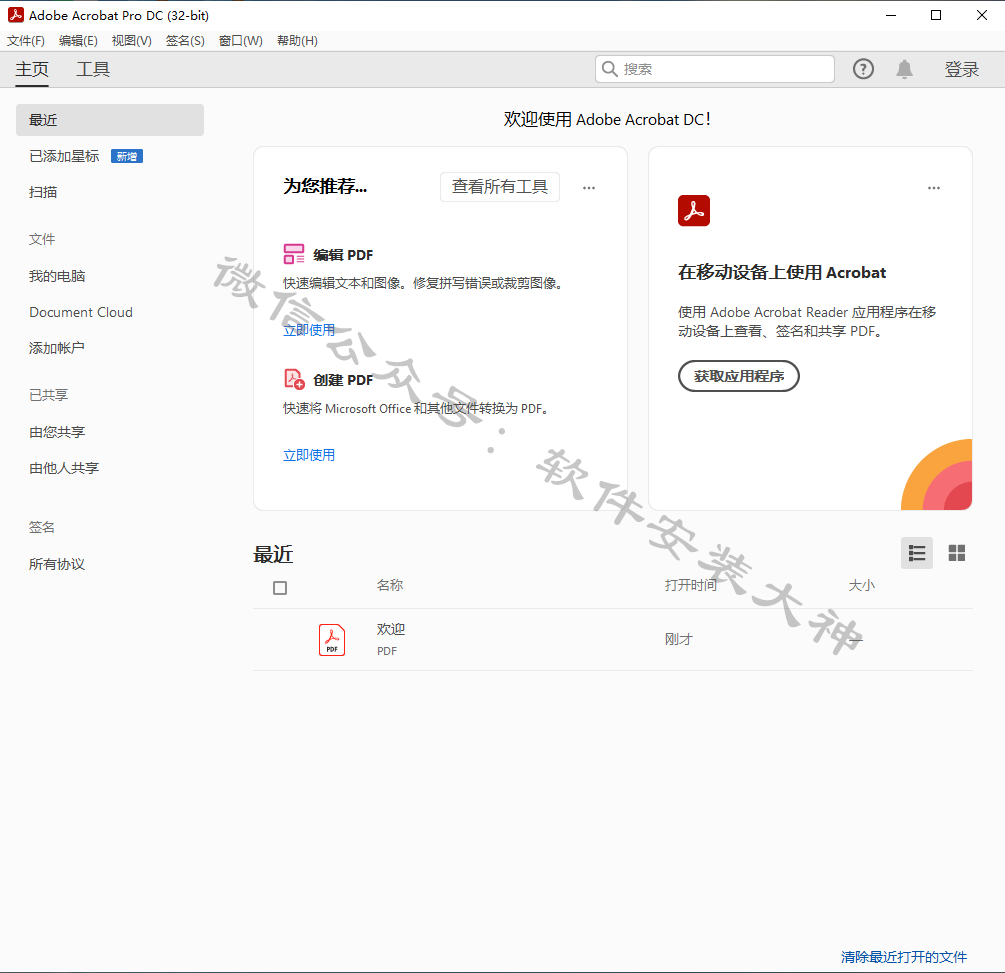
Task: Click the Create PDF tool icon
Action: (x=294, y=379)
